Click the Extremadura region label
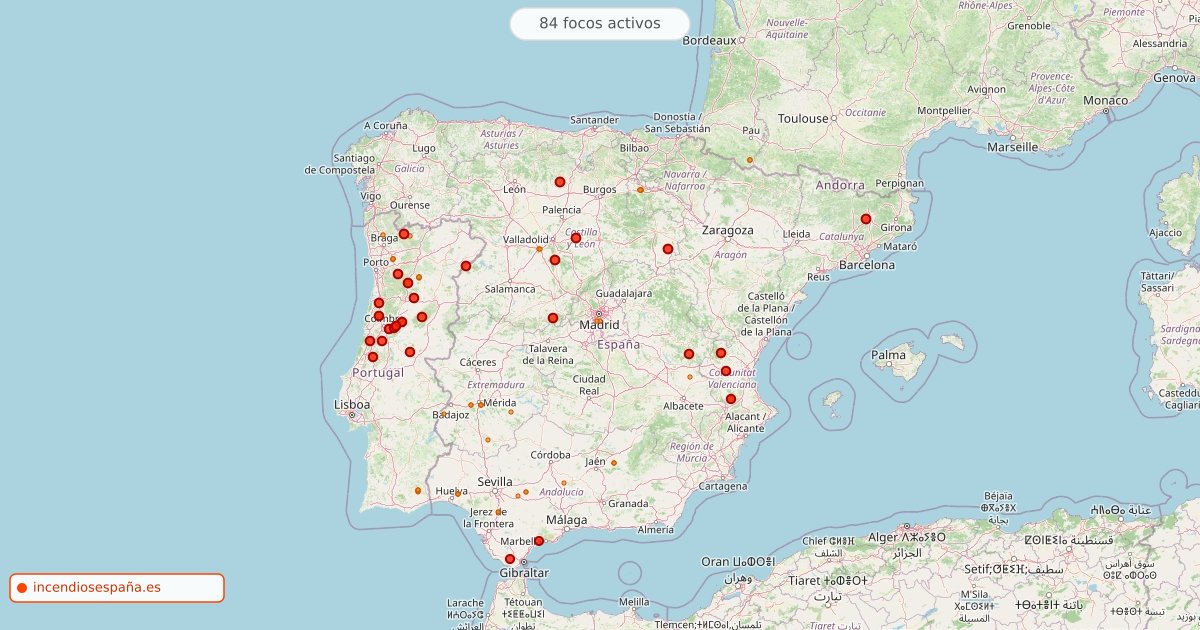Image resolution: width=1200 pixels, height=630 pixels. (x=496, y=384)
